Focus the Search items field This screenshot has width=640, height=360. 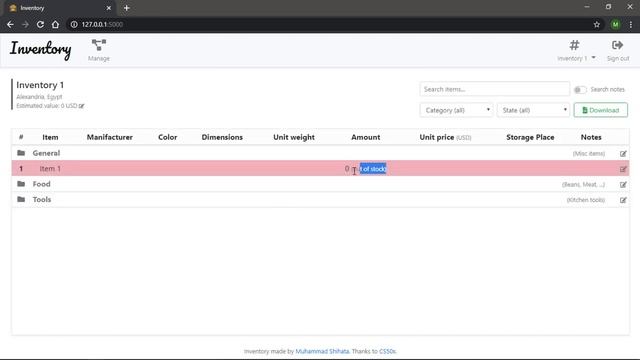tap(494, 89)
